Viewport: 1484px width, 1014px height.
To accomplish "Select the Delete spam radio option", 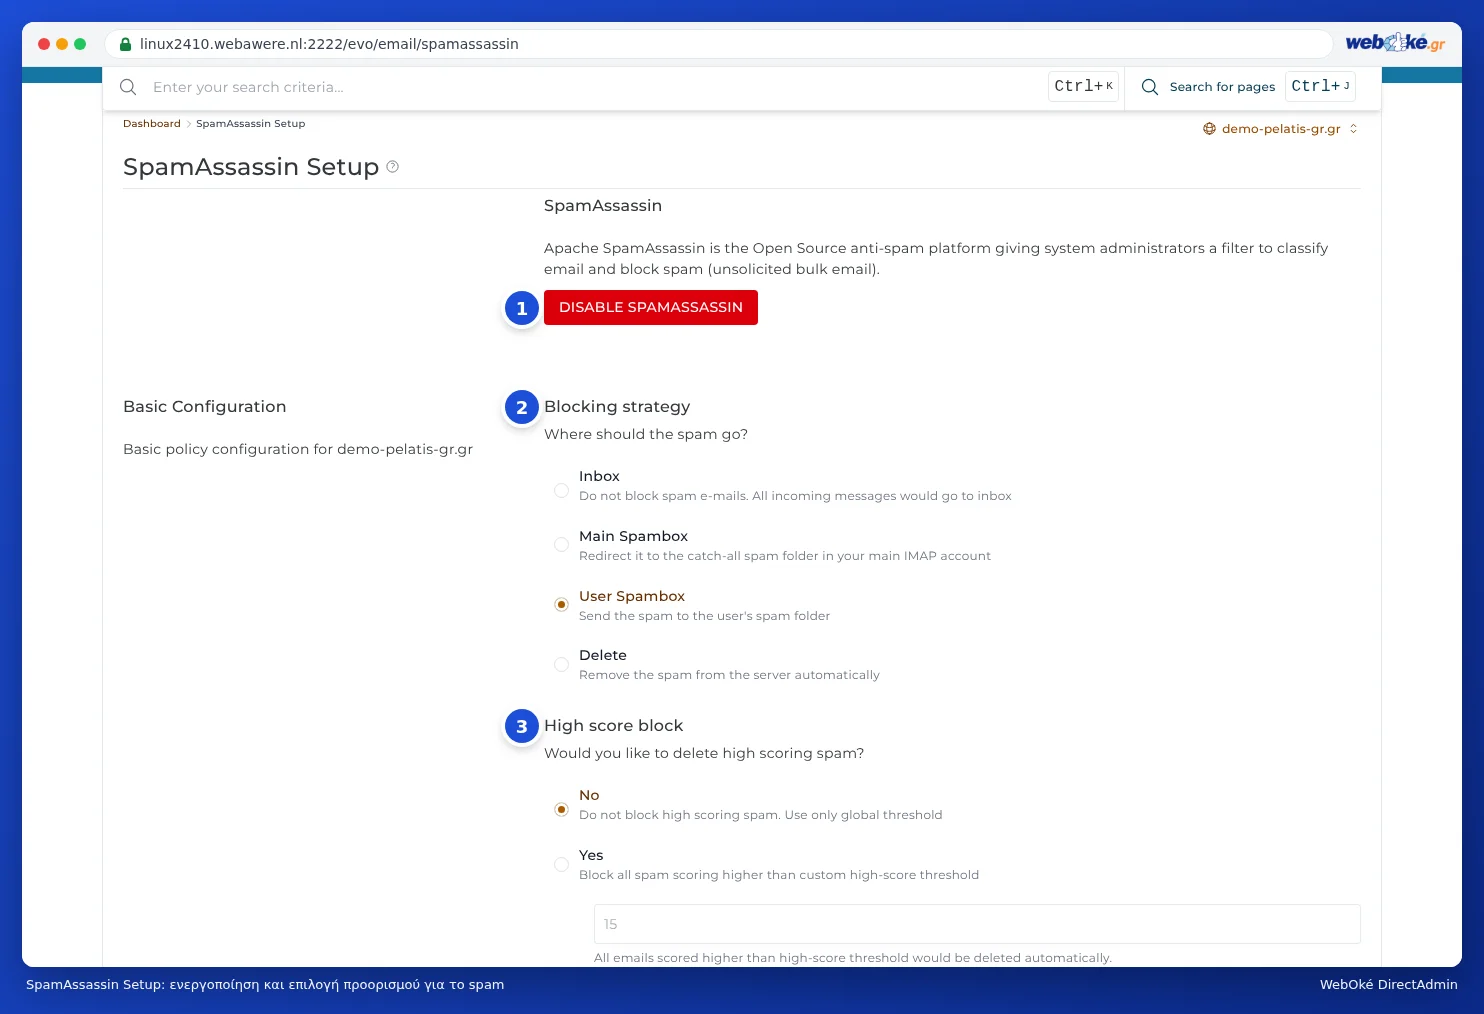I will click(561, 664).
